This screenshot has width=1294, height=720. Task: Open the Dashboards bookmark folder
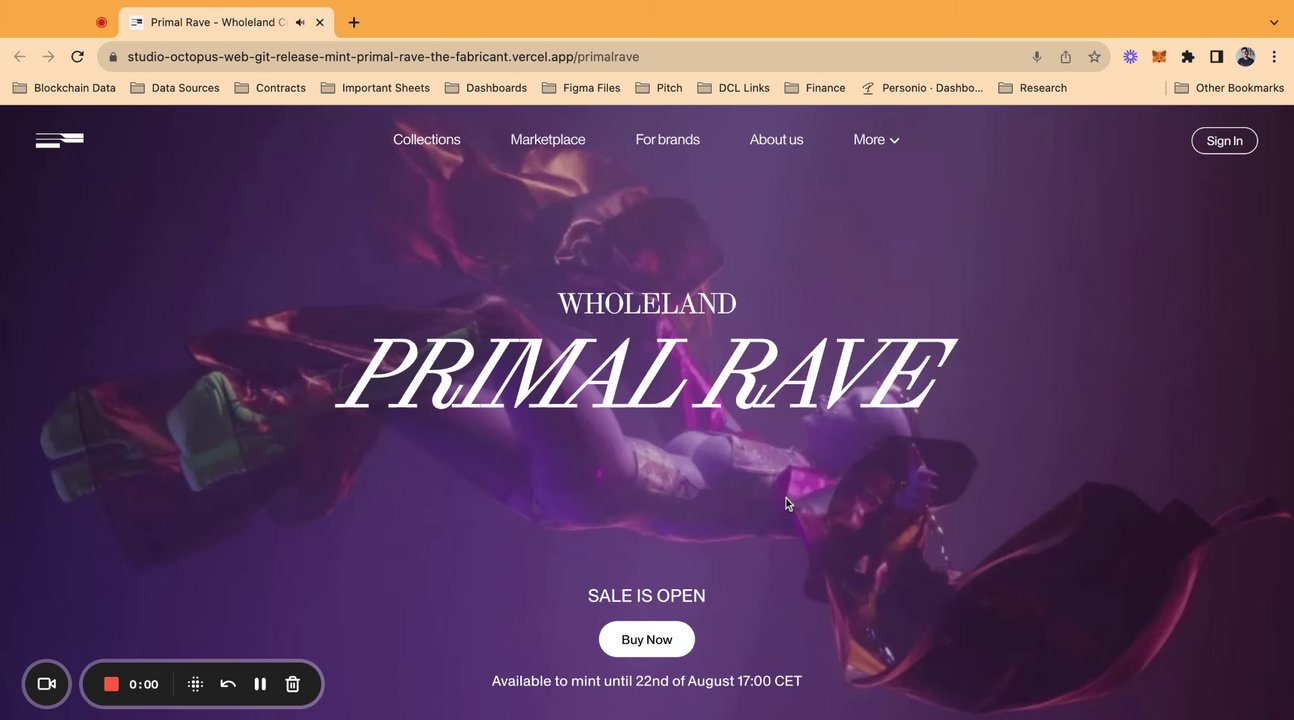tap(486, 88)
